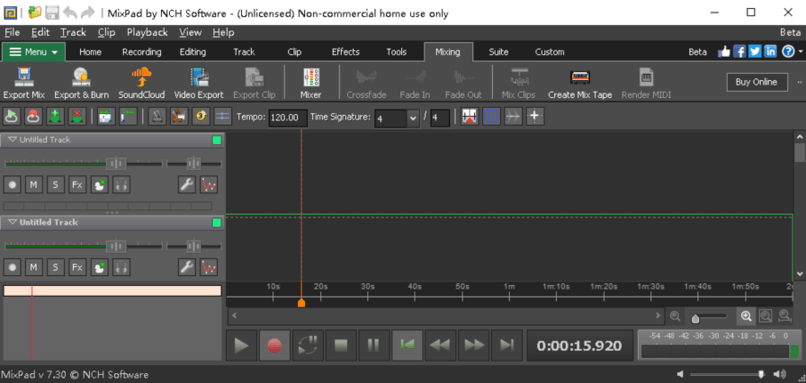
Task: Open Video Export tool
Action: (199, 83)
